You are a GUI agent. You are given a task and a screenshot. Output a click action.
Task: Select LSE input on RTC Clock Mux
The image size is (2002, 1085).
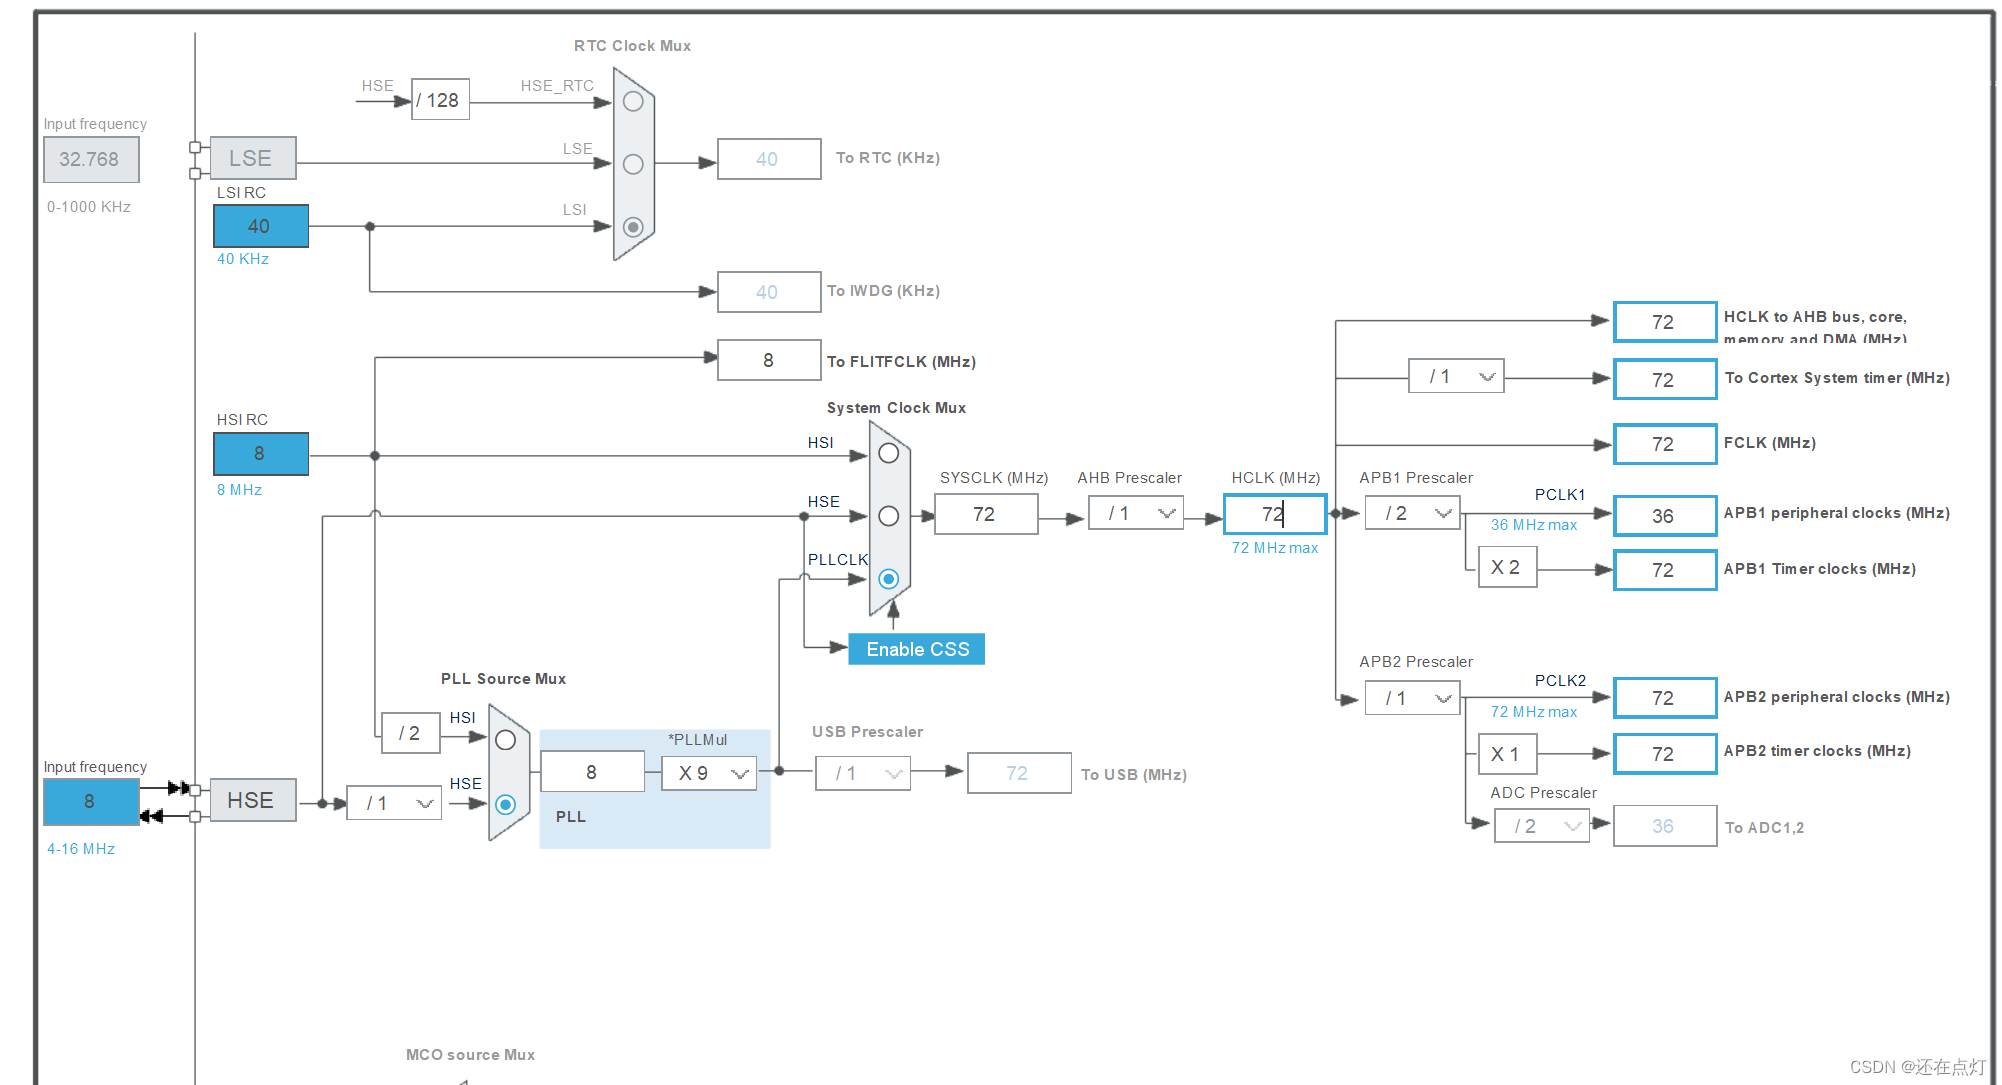point(633,164)
